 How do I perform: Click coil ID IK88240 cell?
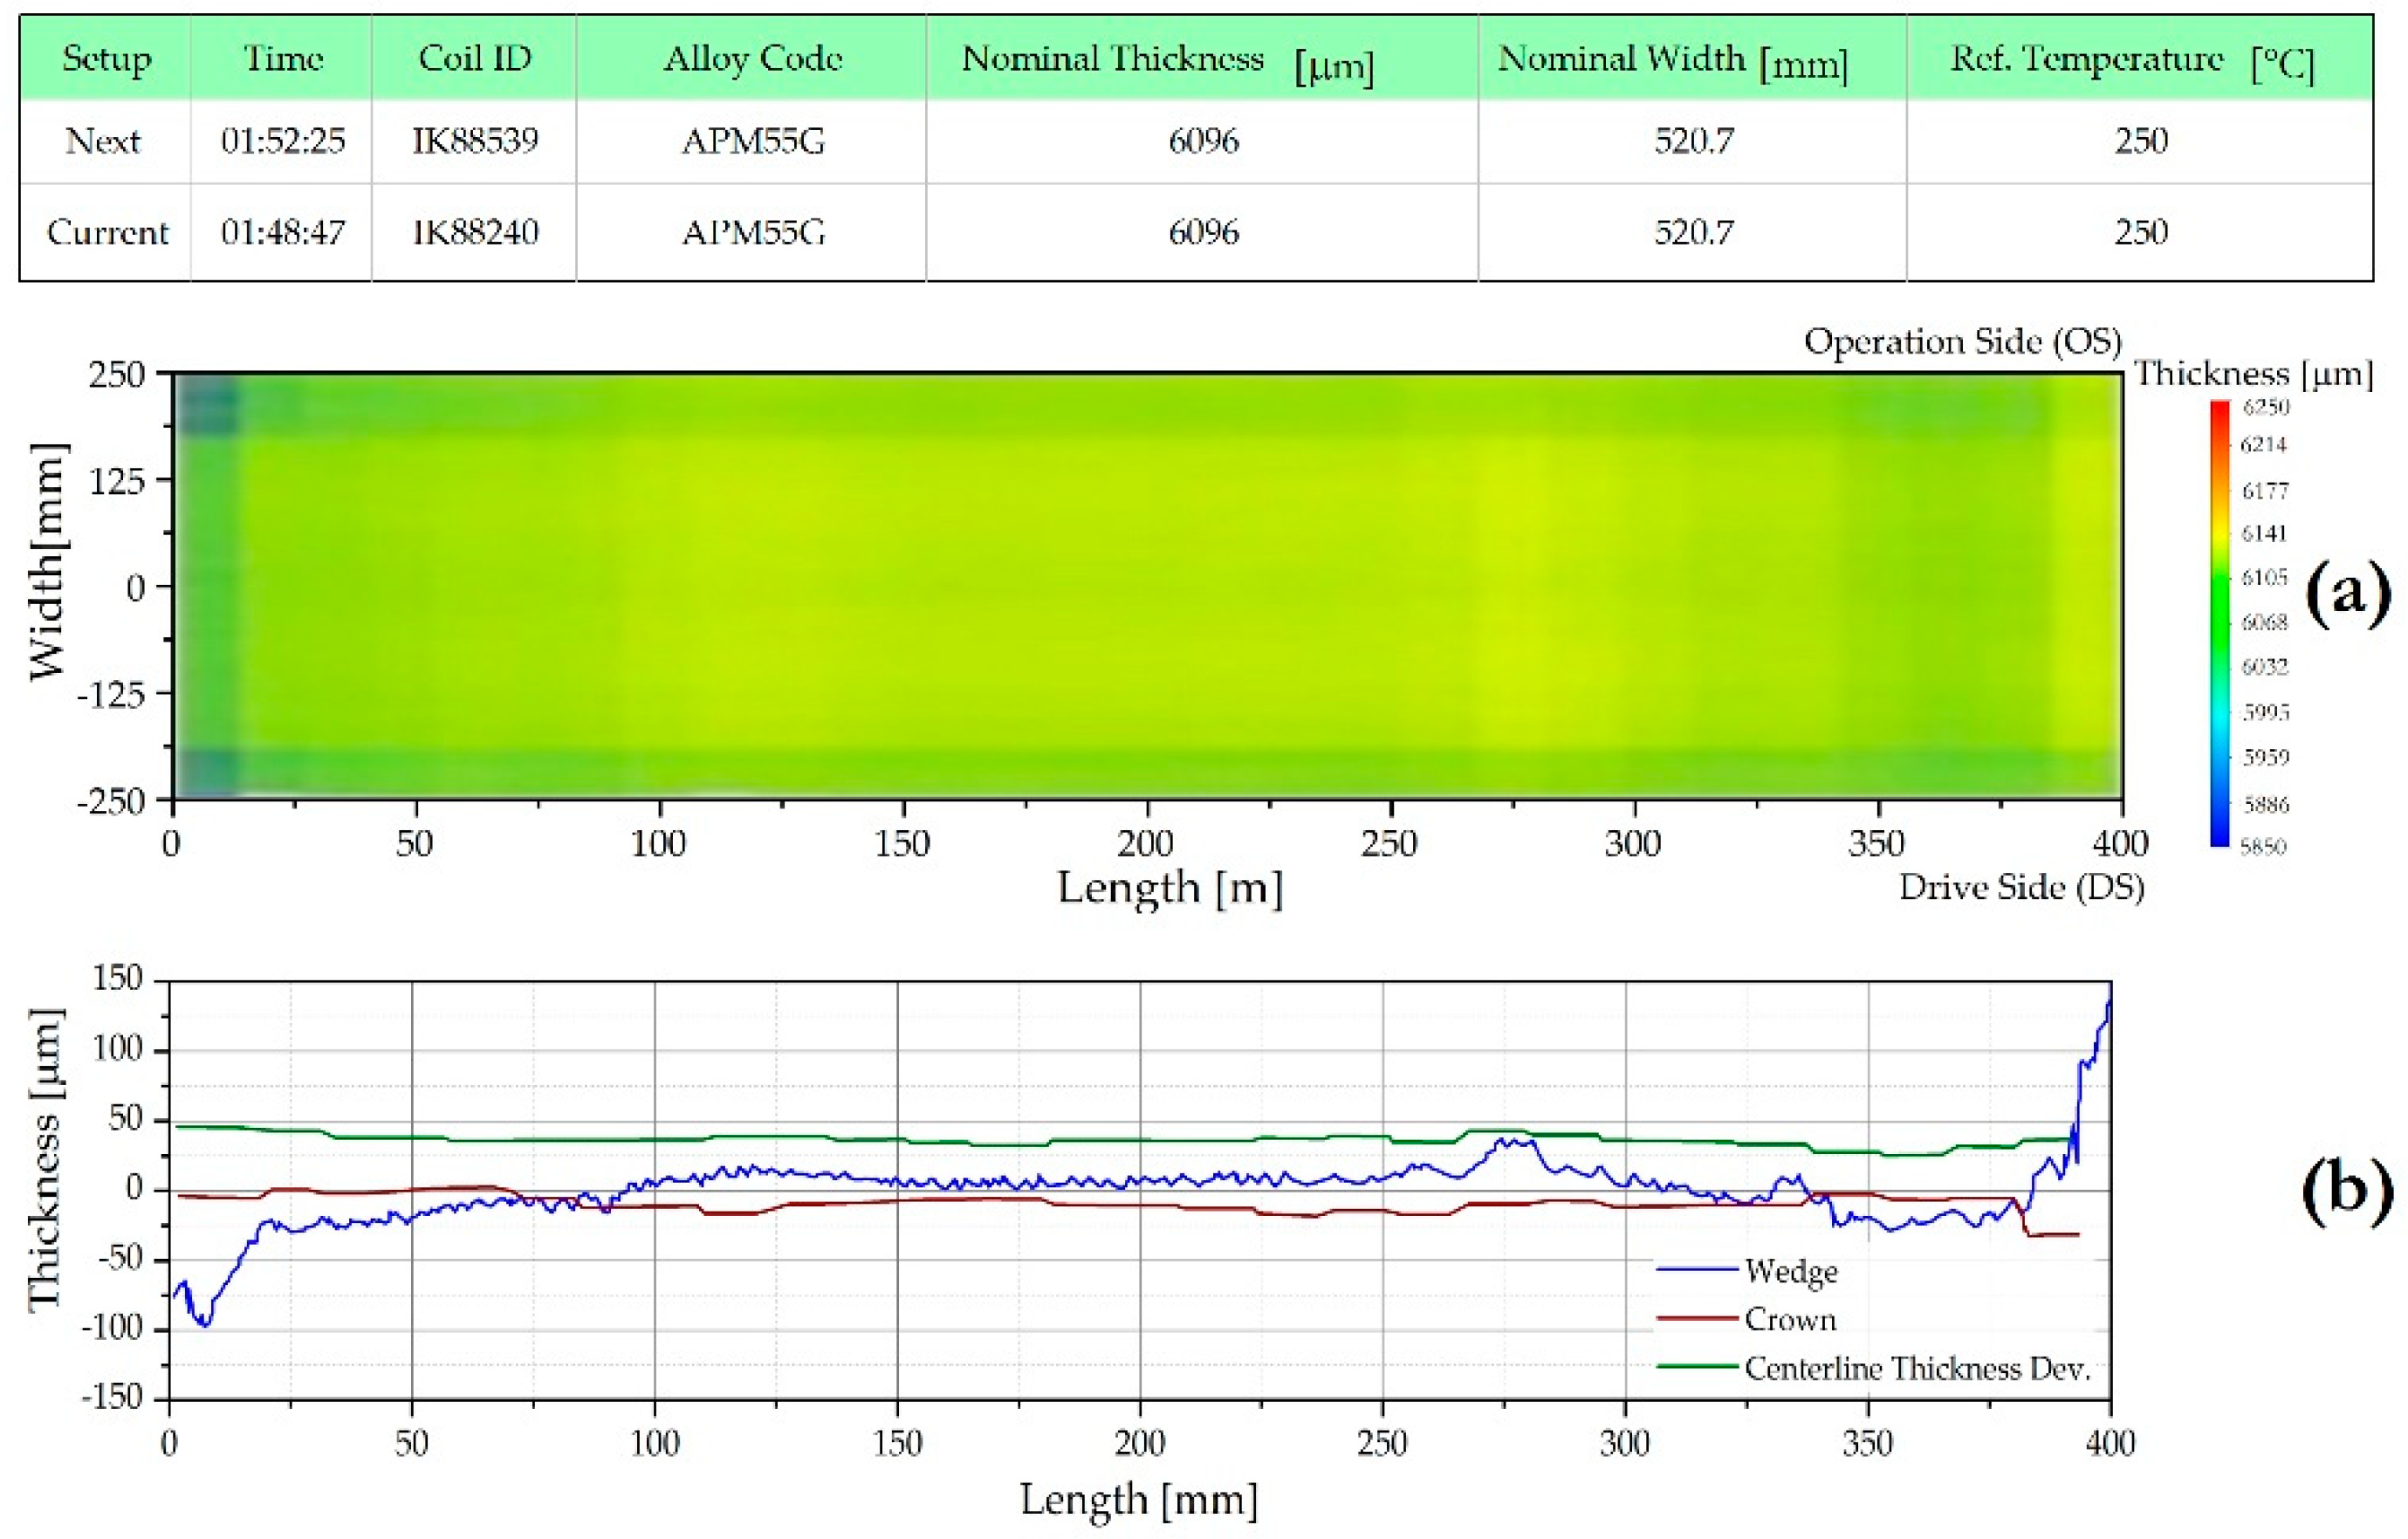pos(475,232)
